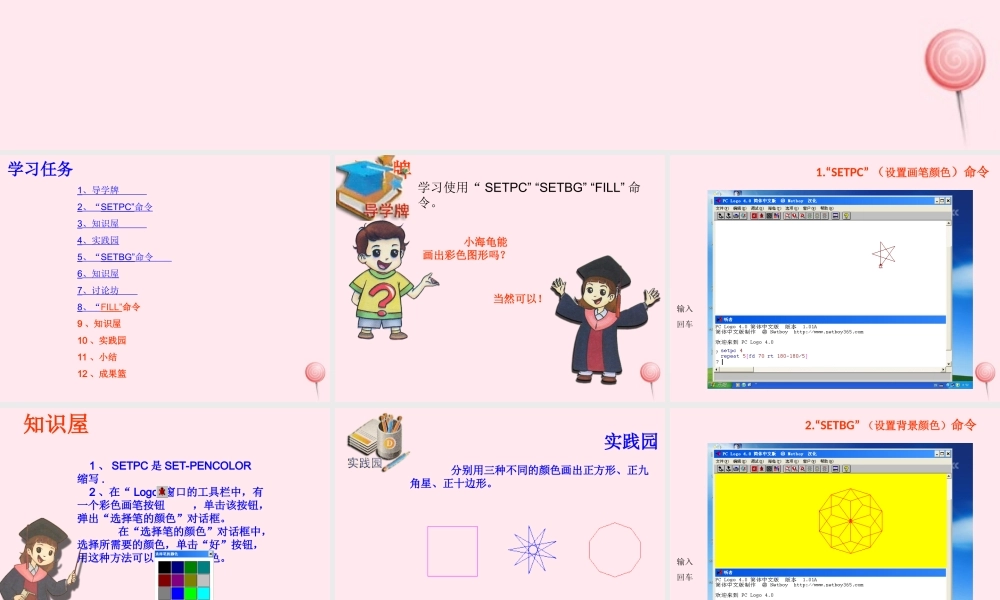The height and width of the screenshot is (600, 1000).
Task: Open the 文件 menu in SETPC slide's Logo window
Action: [x=721, y=209]
